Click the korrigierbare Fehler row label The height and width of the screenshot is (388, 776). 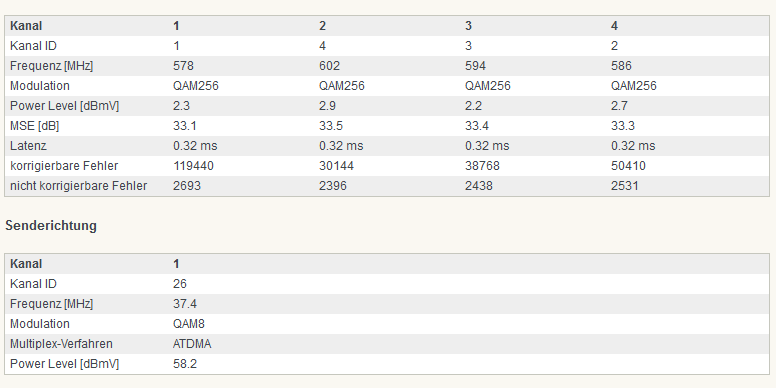coord(64,166)
